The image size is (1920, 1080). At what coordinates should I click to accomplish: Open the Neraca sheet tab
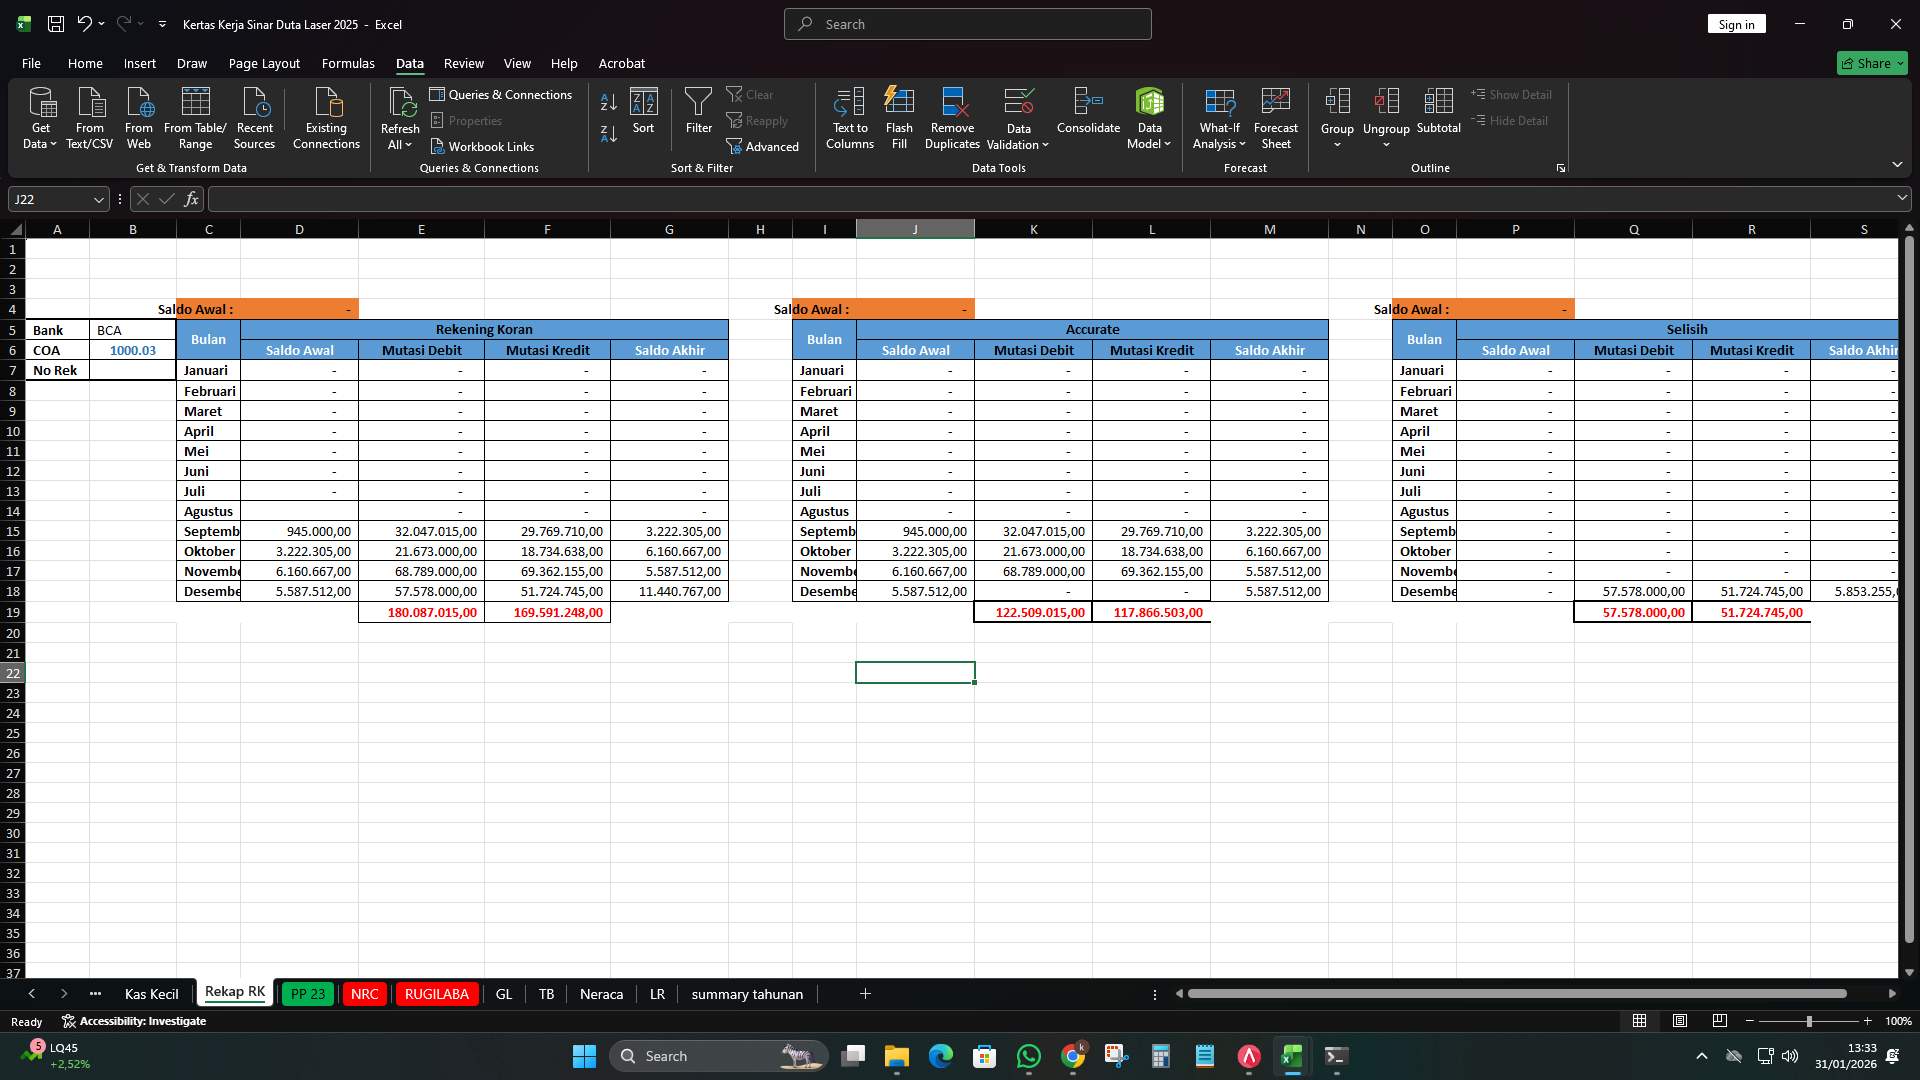click(x=601, y=993)
